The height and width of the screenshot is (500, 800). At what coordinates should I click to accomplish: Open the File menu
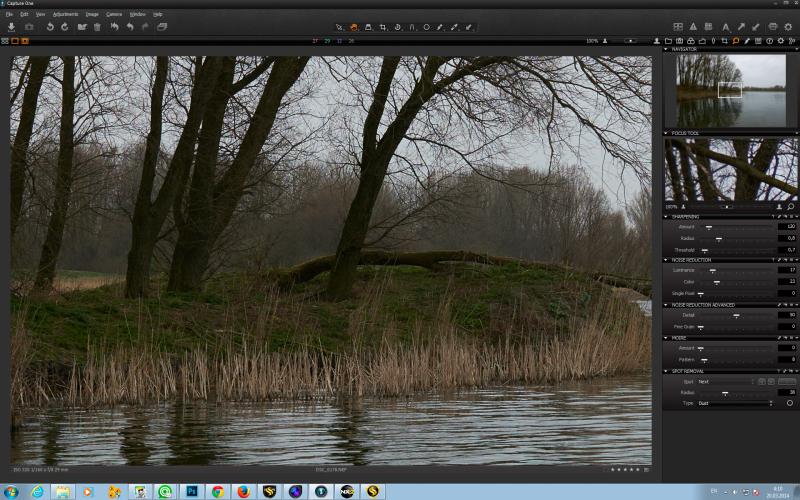pyautogui.click(x=9, y=14)
